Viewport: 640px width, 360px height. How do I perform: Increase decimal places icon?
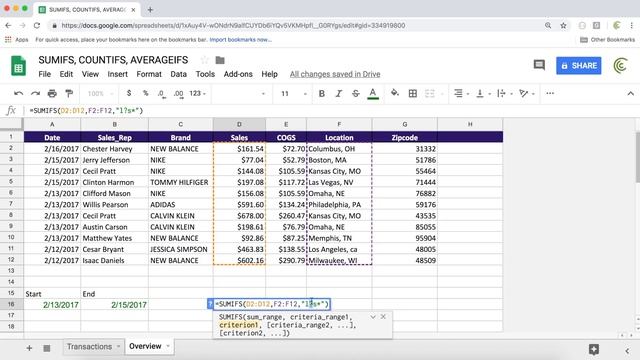point(178,93)
